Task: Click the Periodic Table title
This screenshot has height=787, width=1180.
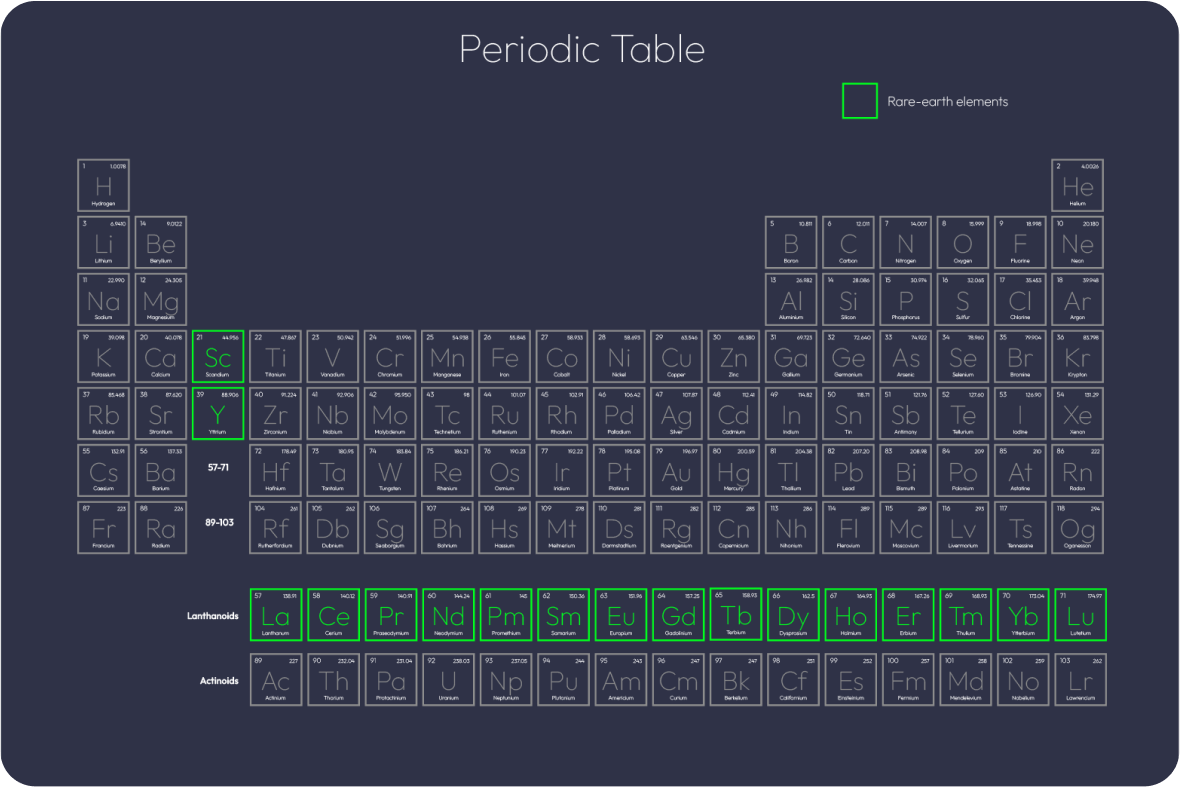Action: point(582,49)
